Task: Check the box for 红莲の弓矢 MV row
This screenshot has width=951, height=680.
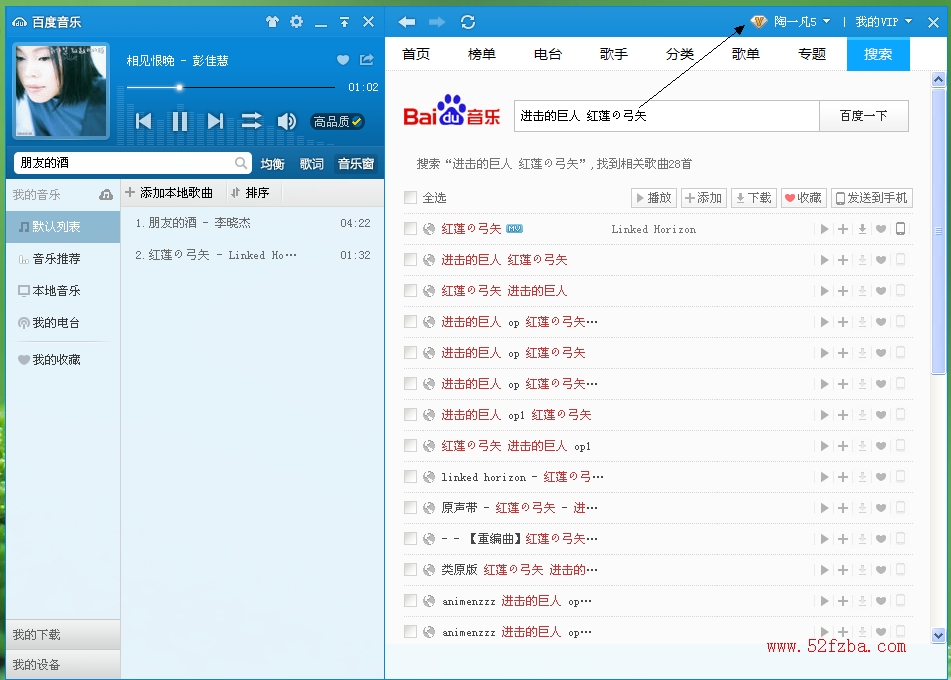Action: click(411, 229)
